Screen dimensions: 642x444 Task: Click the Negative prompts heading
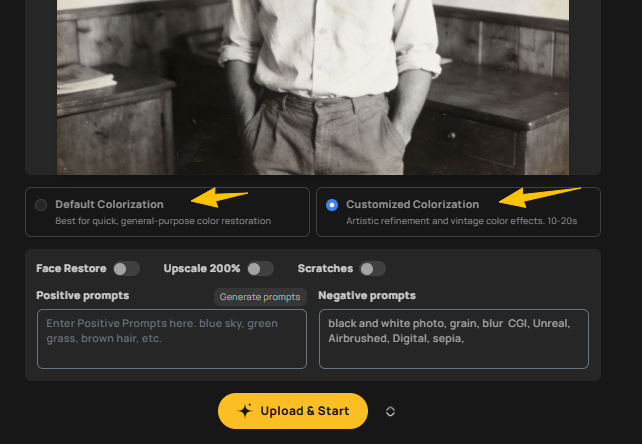point(367,295)
